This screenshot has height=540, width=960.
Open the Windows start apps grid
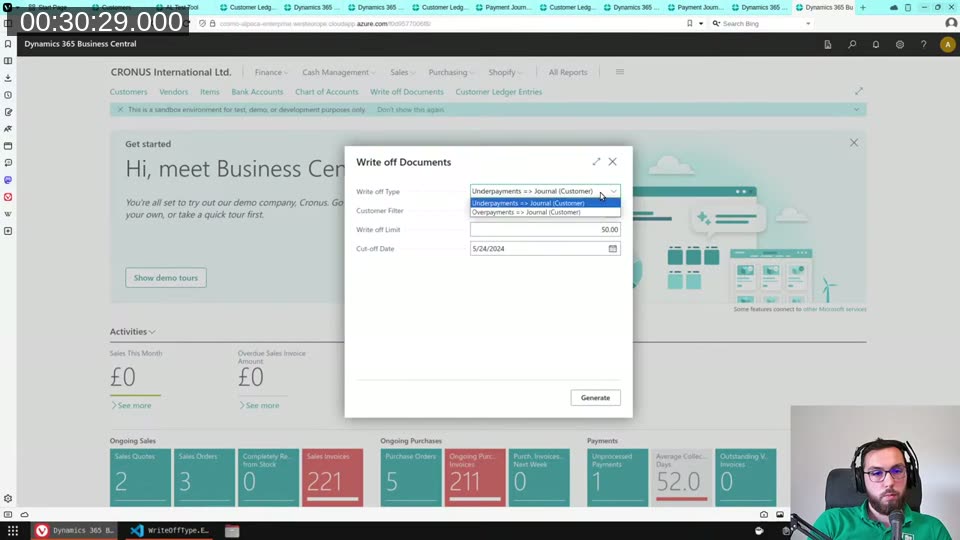coord(12,531)
